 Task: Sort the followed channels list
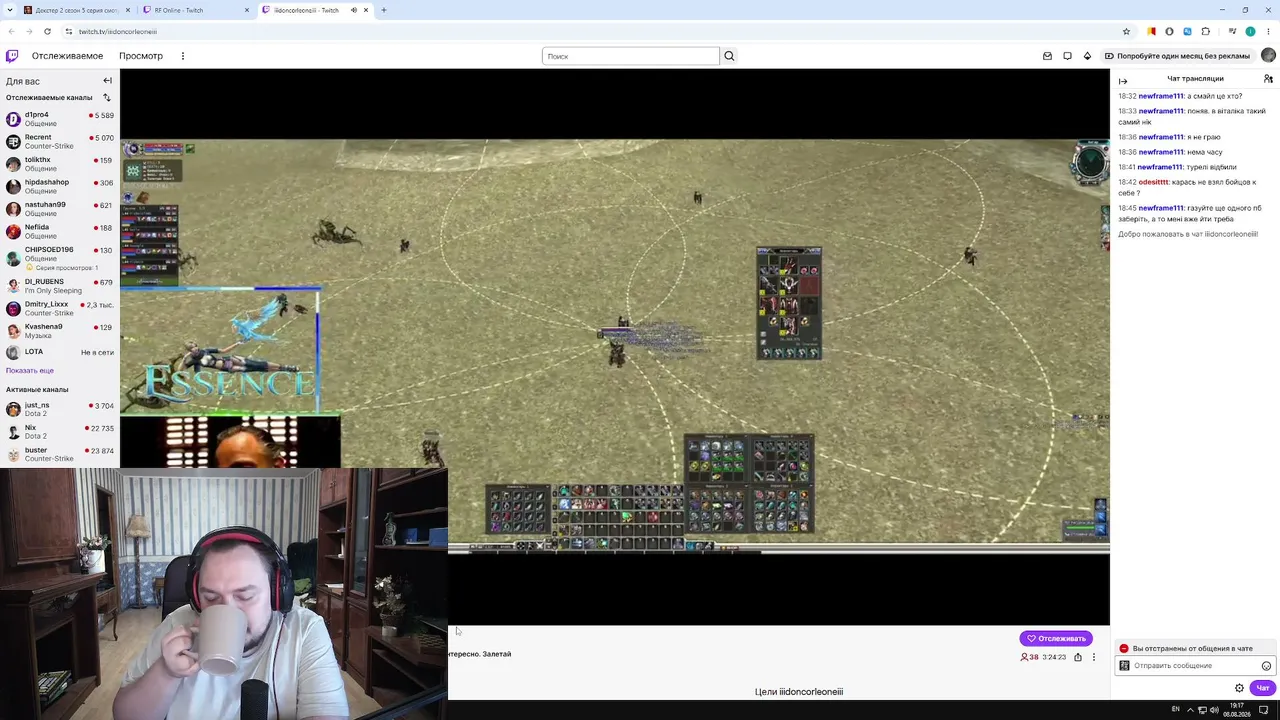[x=107, y=98]
